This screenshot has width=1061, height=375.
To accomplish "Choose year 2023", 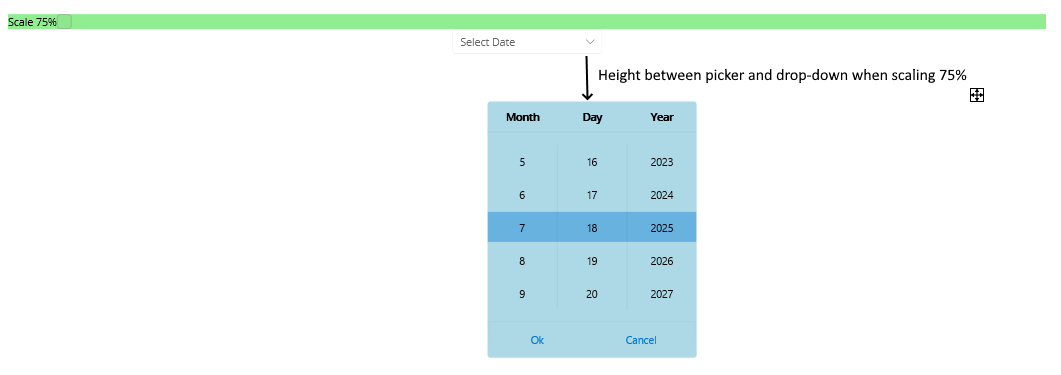I will [662, 162].
